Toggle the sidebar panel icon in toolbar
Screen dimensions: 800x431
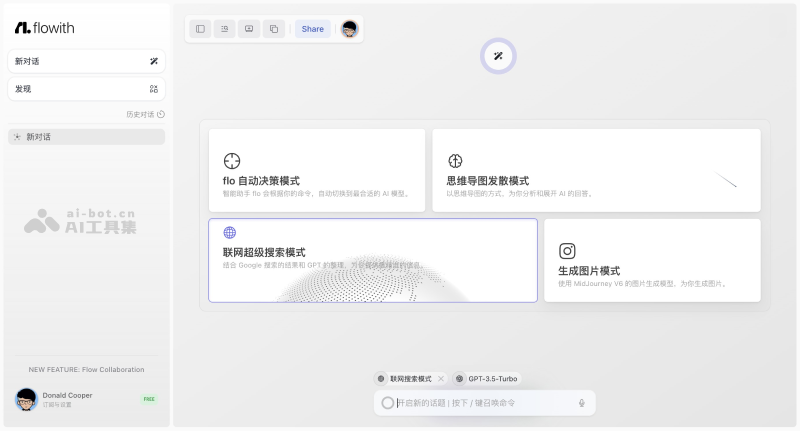tap(200, 29)
